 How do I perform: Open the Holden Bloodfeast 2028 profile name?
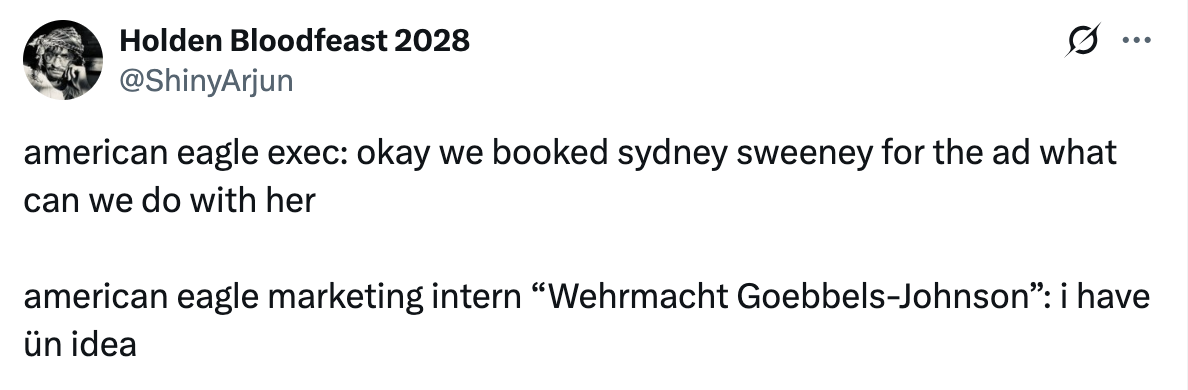(295, 40)
